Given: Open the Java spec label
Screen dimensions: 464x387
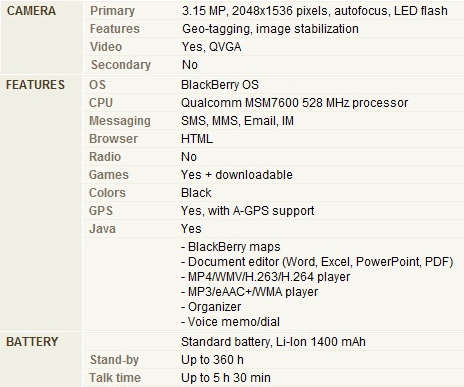Looking at the screenshot, I should pos(102,229).
